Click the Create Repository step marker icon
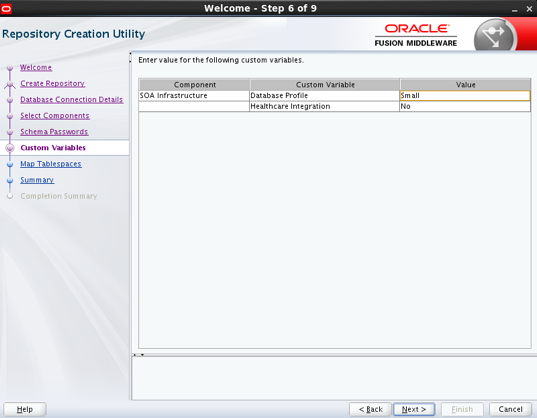537x418 pixels. click(10, 84)
